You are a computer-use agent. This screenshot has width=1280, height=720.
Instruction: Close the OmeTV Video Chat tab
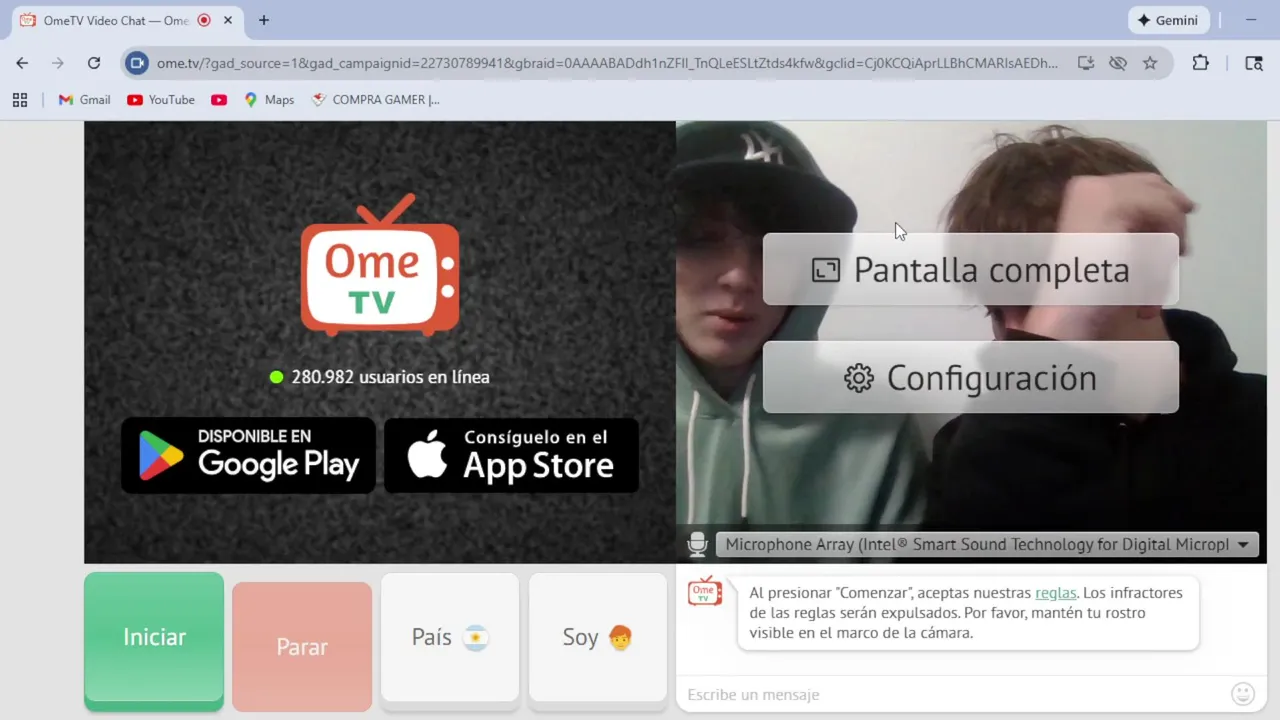(x=229, y=20)
